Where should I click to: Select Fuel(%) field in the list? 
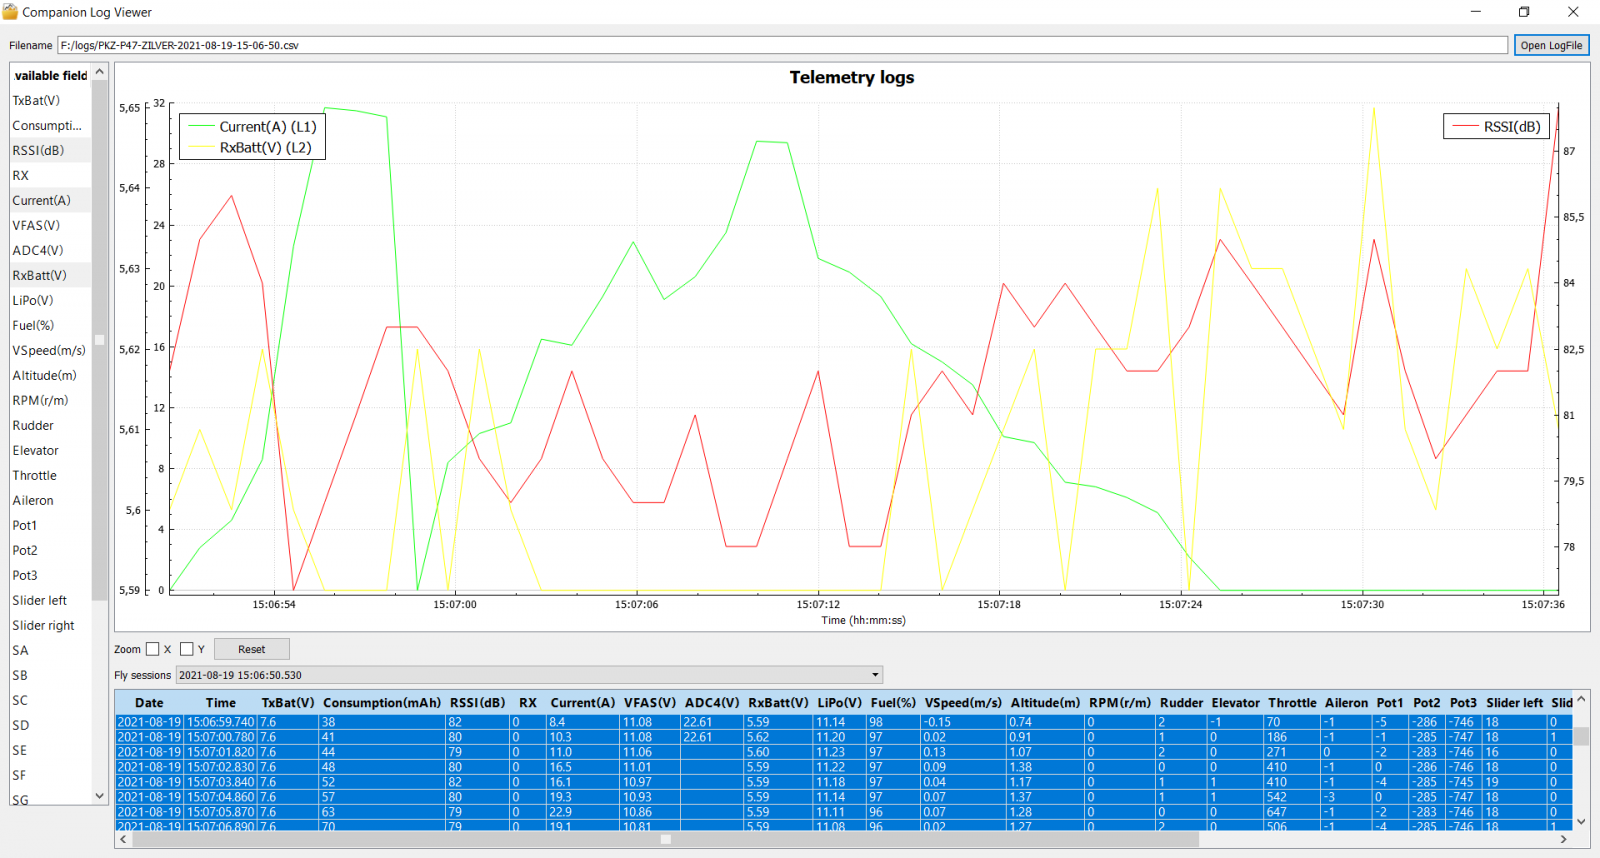pos(50,325)
